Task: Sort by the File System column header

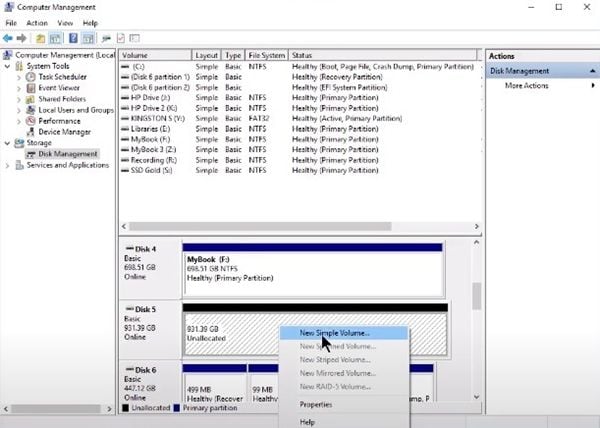Action: [x=266, y=55]
